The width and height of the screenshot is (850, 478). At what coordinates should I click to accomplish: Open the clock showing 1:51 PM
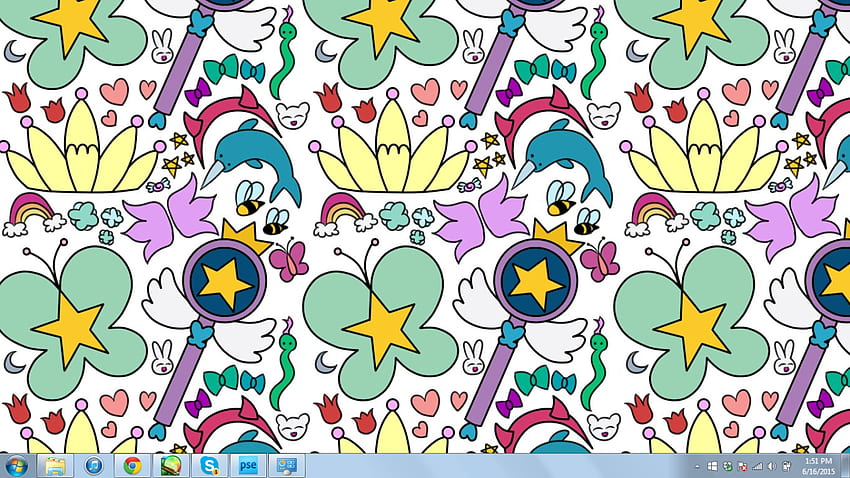point(819,466)
